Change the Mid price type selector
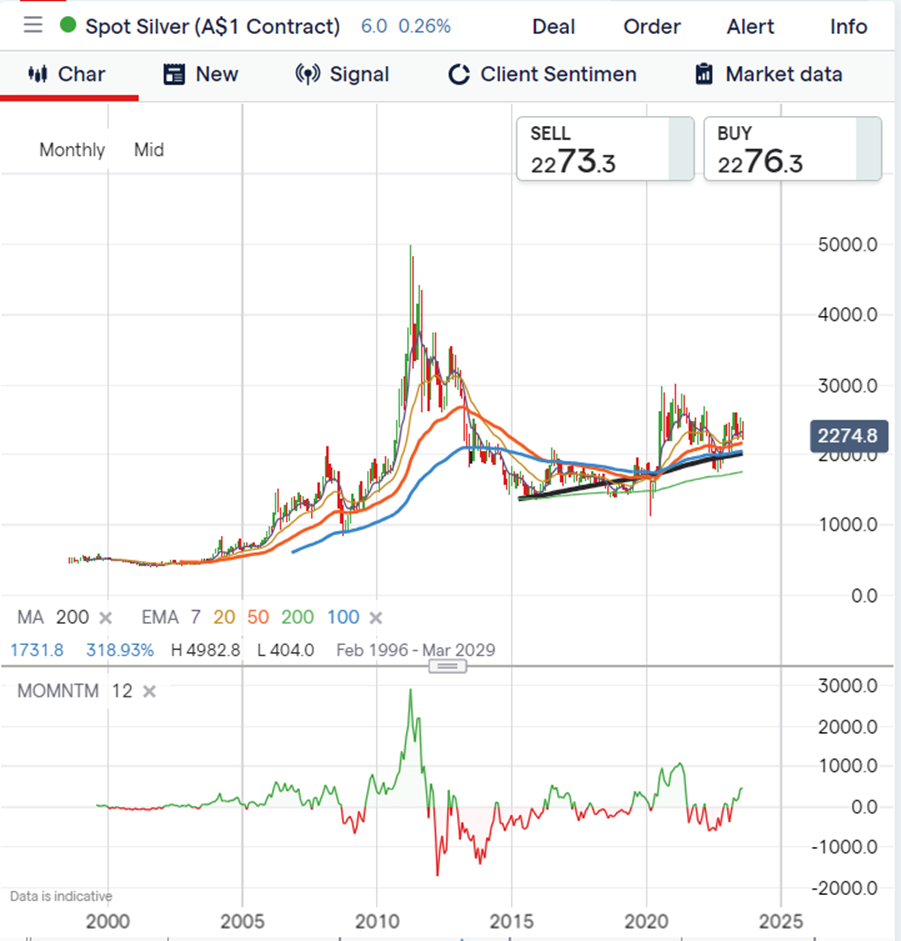This screenshot has width=901, height=941. tap(149, 149)
